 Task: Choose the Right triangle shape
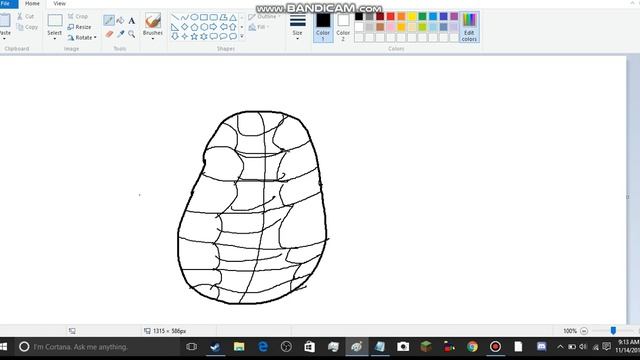[x=175, y=27]
